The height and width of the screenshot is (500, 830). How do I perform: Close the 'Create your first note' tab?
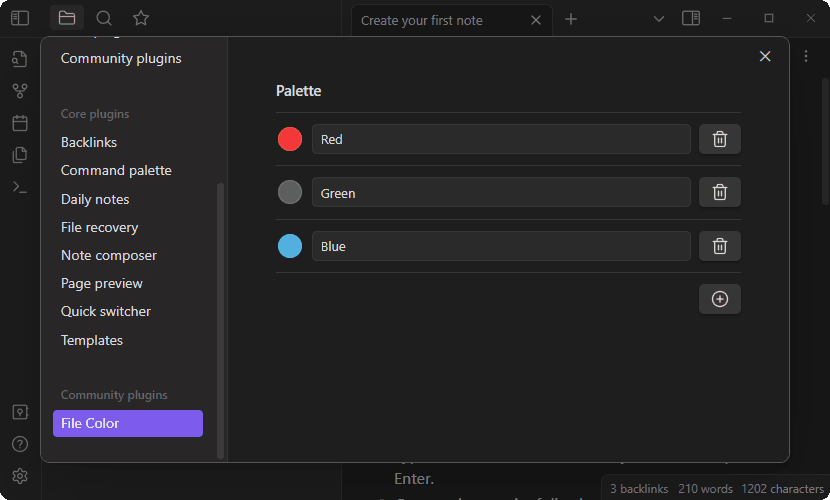pos(536,20)
